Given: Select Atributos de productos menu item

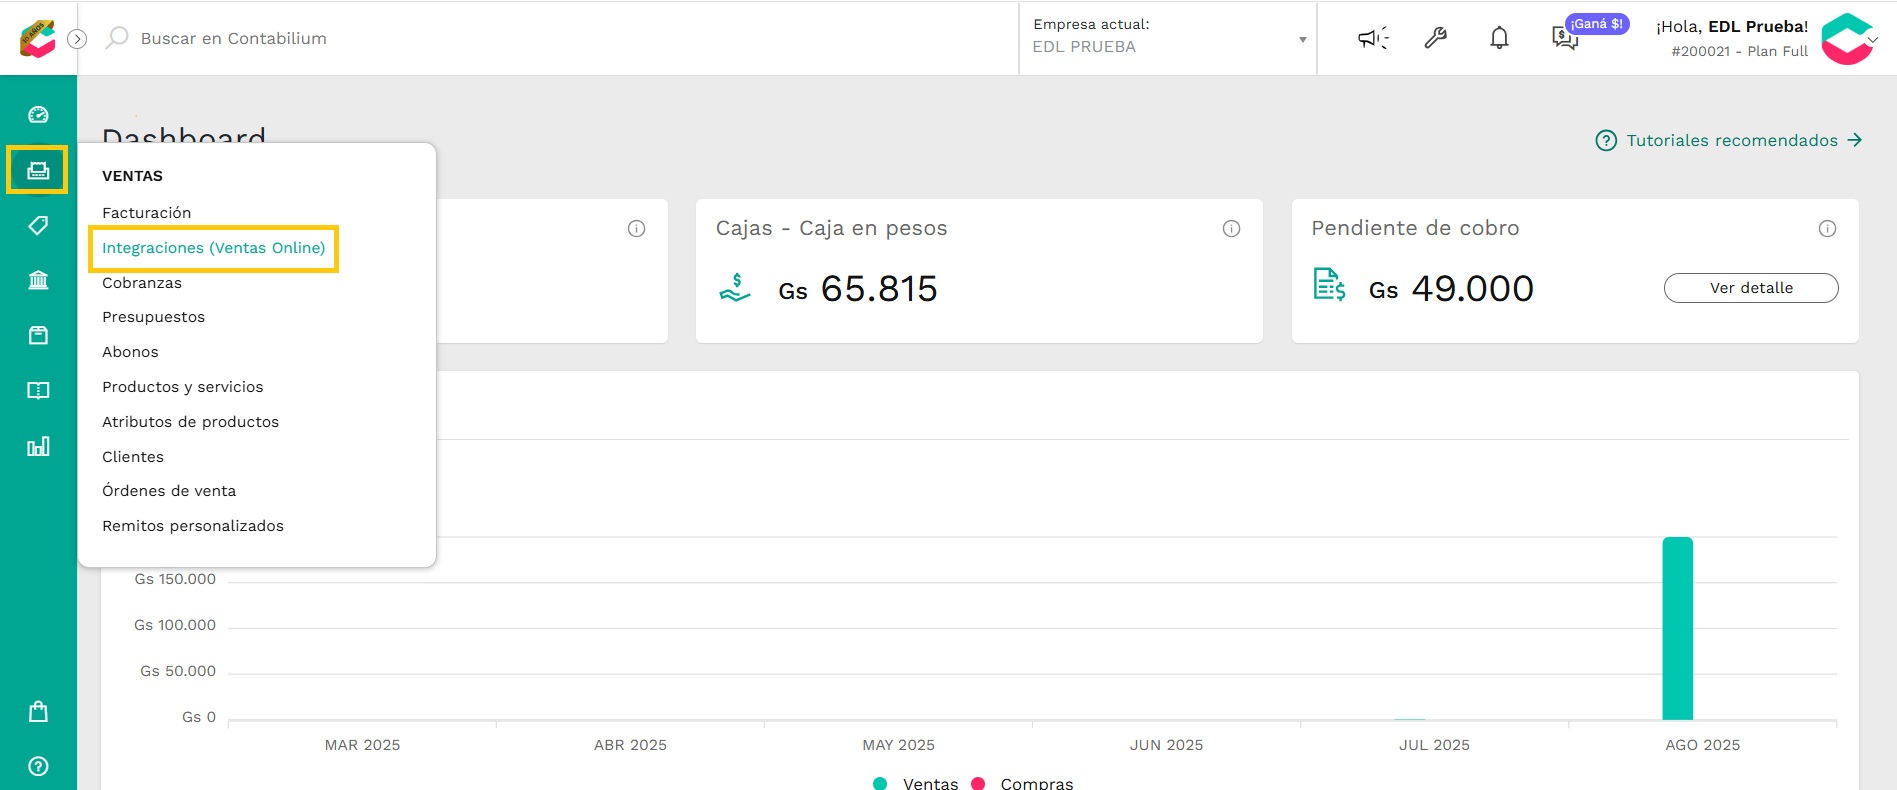Looking at the screenshot, I should [x=190, y=422].
